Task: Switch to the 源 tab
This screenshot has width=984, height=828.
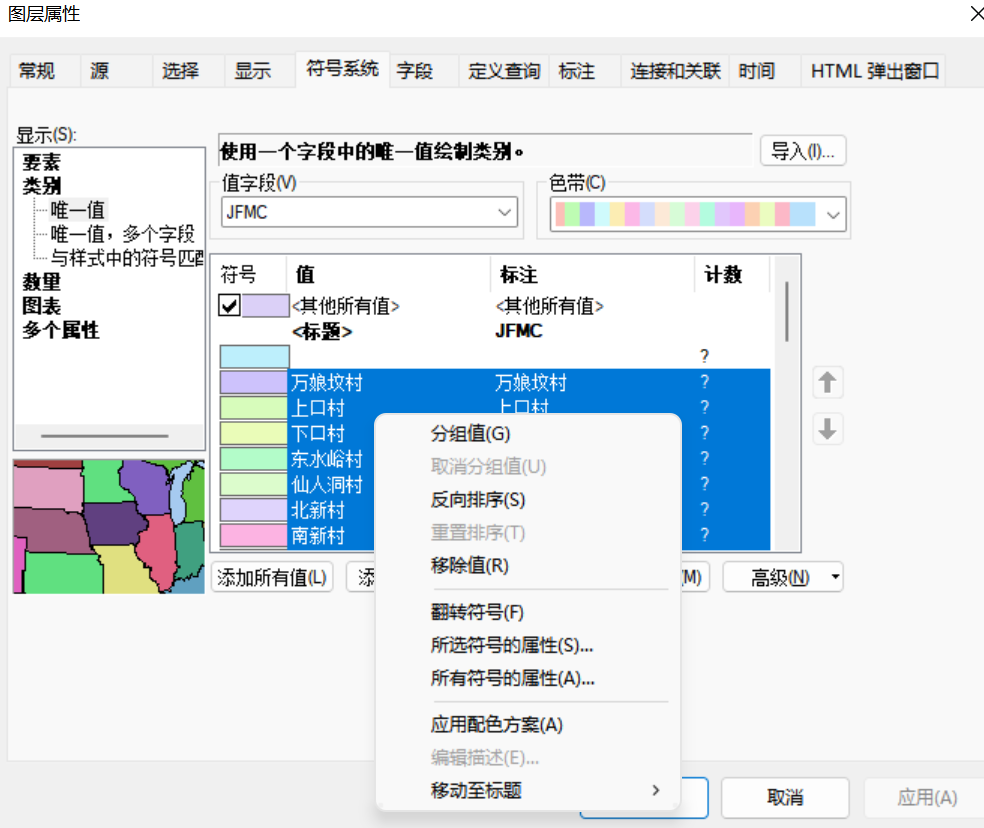Action: 100,71
